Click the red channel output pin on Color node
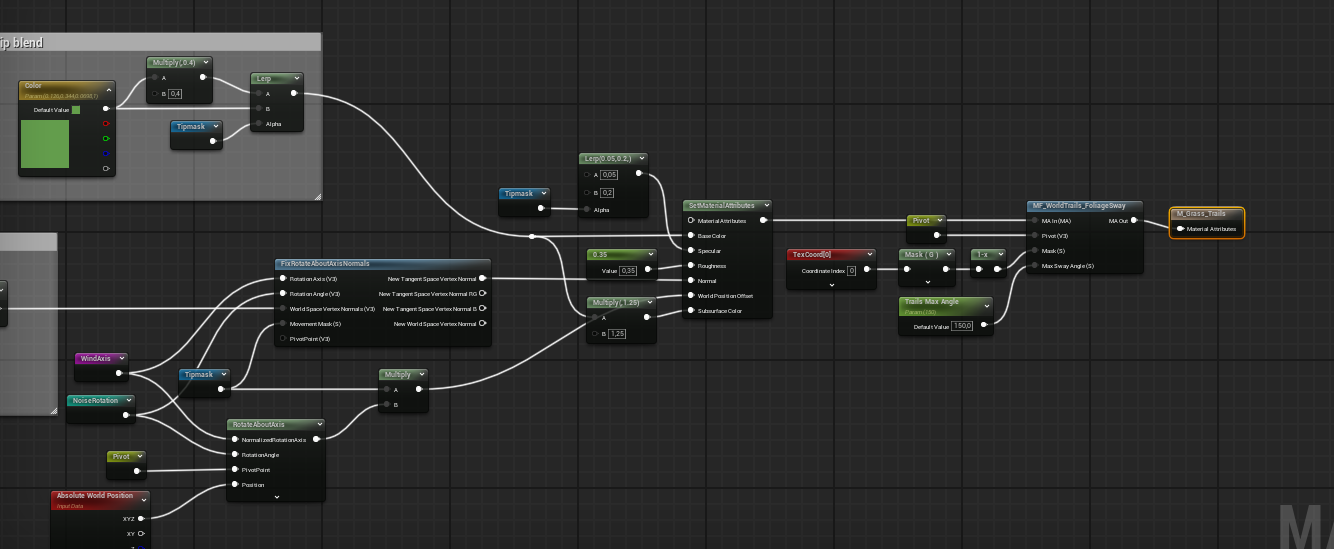This screenshot has width=1334, height=549. [106, 124]
